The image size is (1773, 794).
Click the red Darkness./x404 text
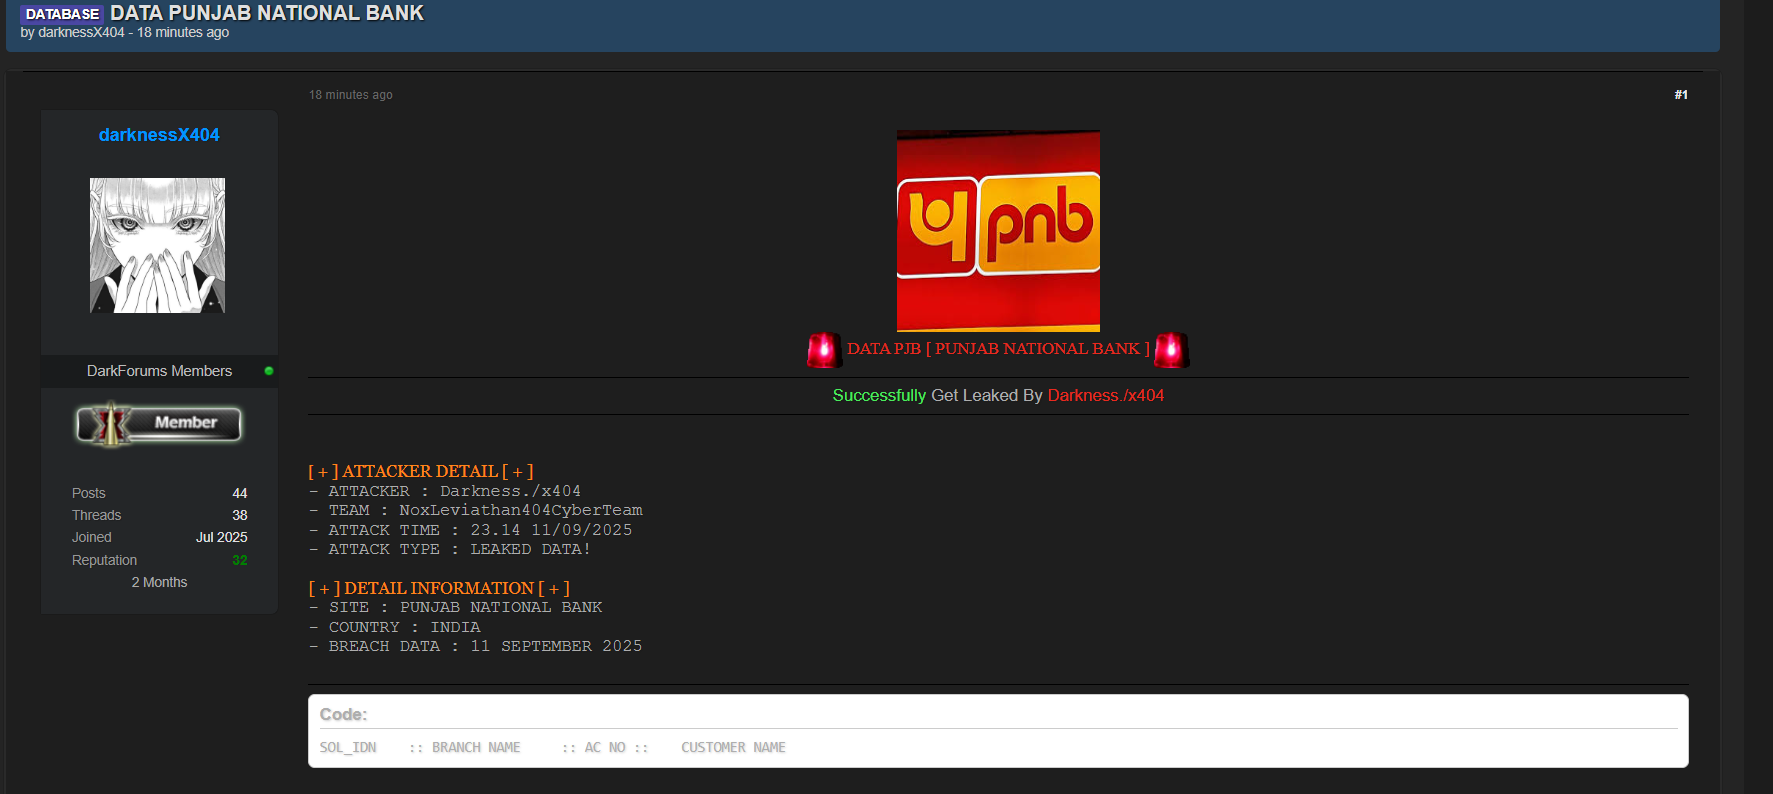click(1105, 395)
